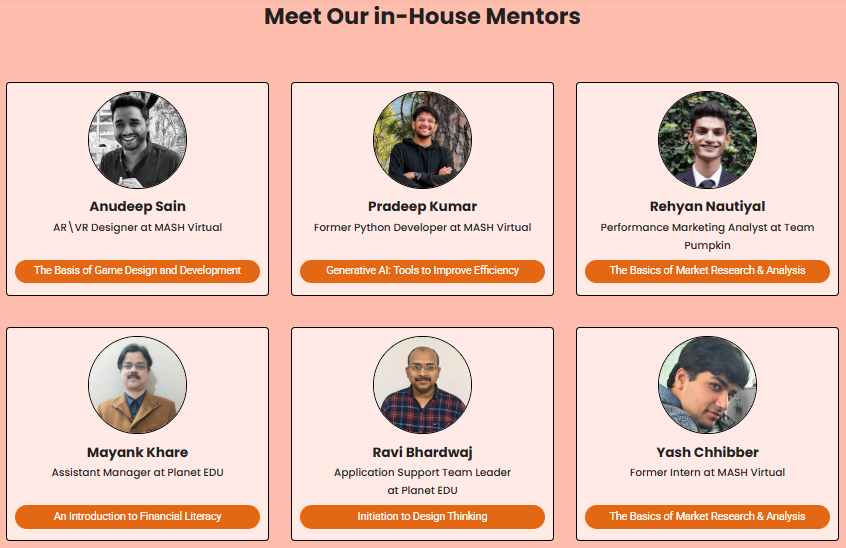Click the Yash Chhibber name heading
The height and width of the screenshot is (548, 846).
[707, 452]
